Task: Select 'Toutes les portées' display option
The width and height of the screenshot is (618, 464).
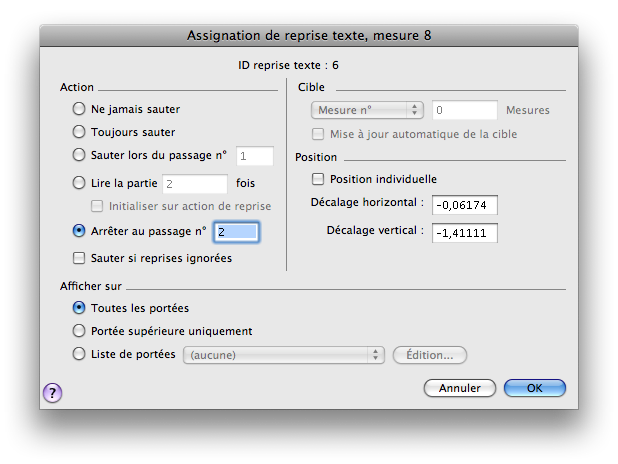Action: [80, 308]
